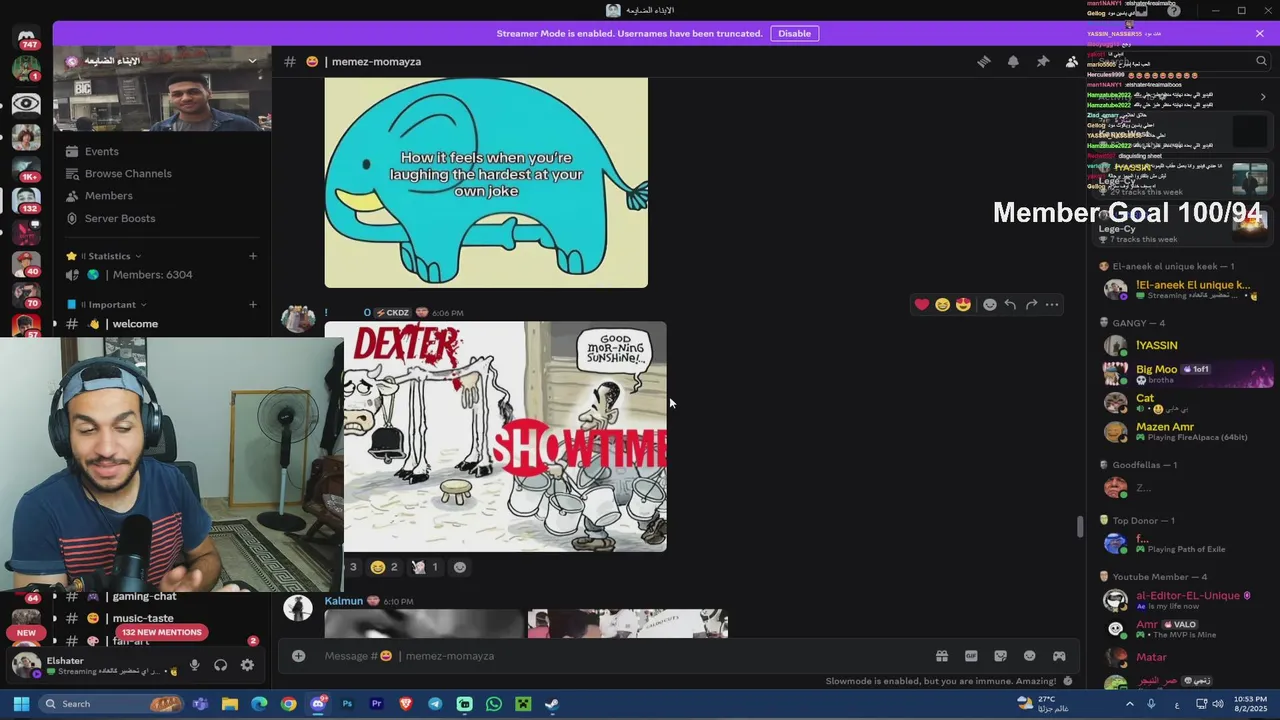
Task: Toggle the member list icon
Action: point(1072,61)
